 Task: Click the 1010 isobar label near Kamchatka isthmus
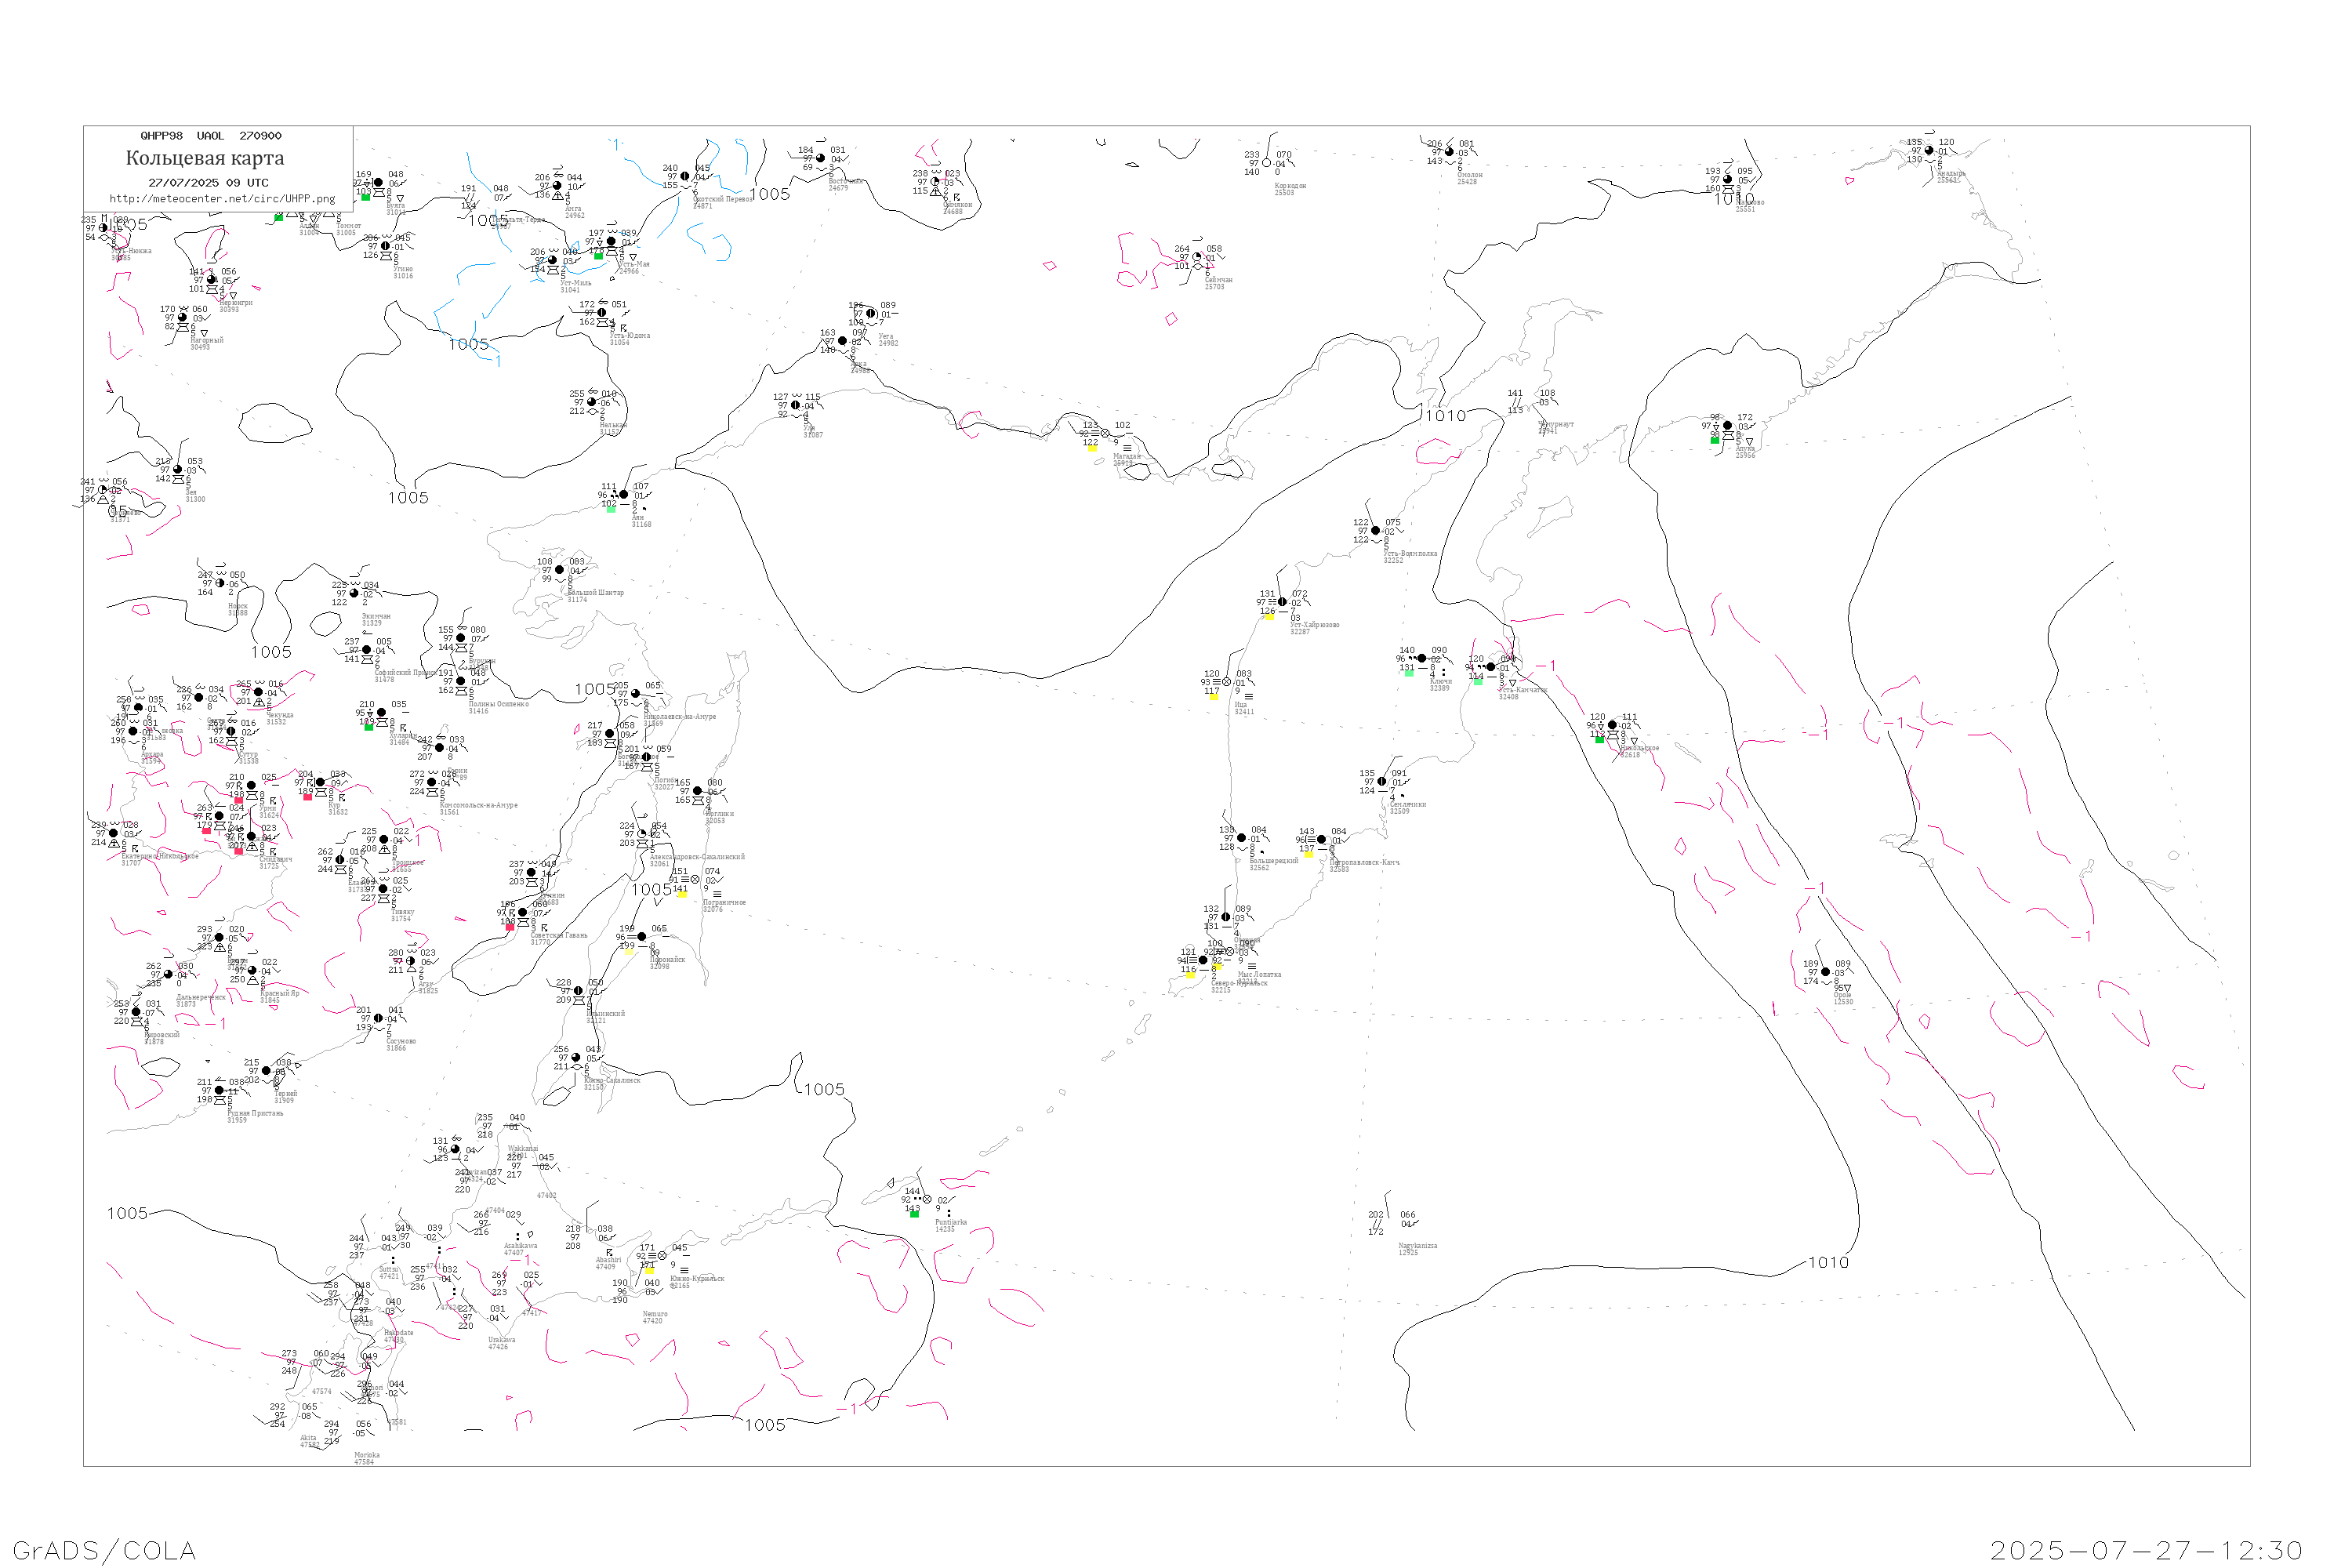[1445, 416]
